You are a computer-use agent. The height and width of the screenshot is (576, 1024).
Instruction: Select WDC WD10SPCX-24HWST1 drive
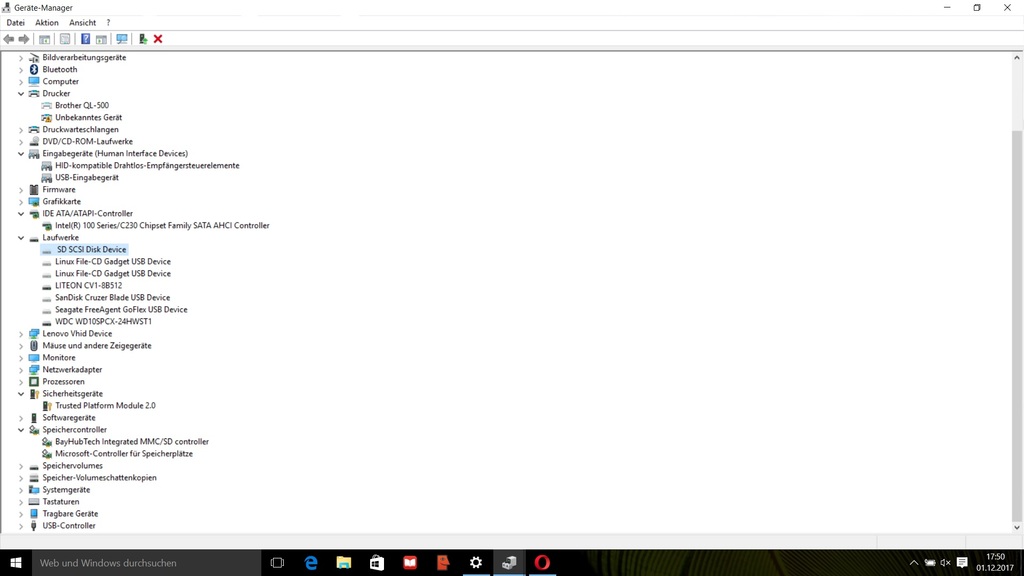103,321
